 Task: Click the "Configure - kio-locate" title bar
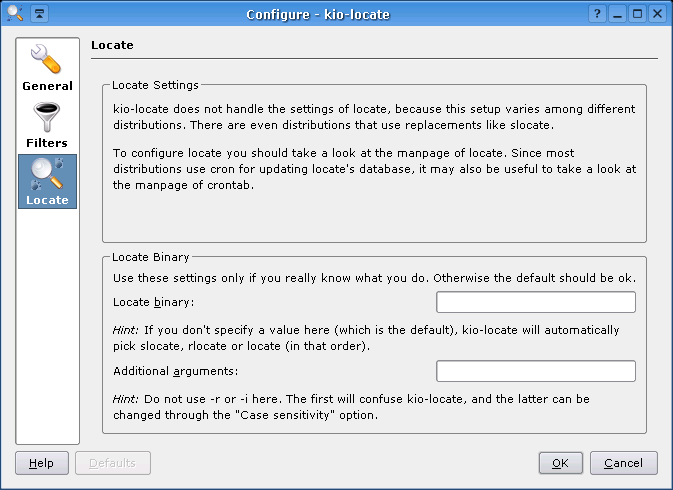[318, 14]
